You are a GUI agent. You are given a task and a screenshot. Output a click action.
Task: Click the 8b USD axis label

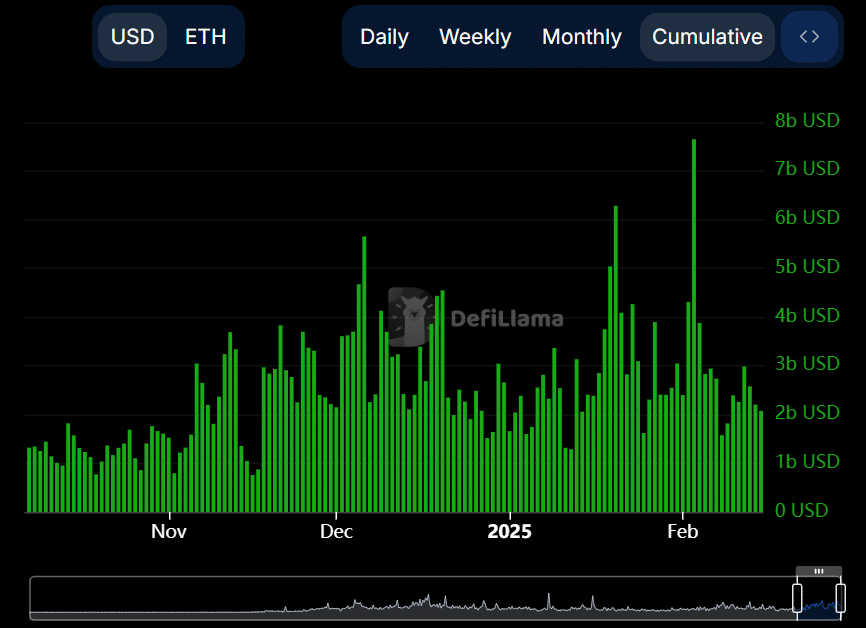[807, 120]
